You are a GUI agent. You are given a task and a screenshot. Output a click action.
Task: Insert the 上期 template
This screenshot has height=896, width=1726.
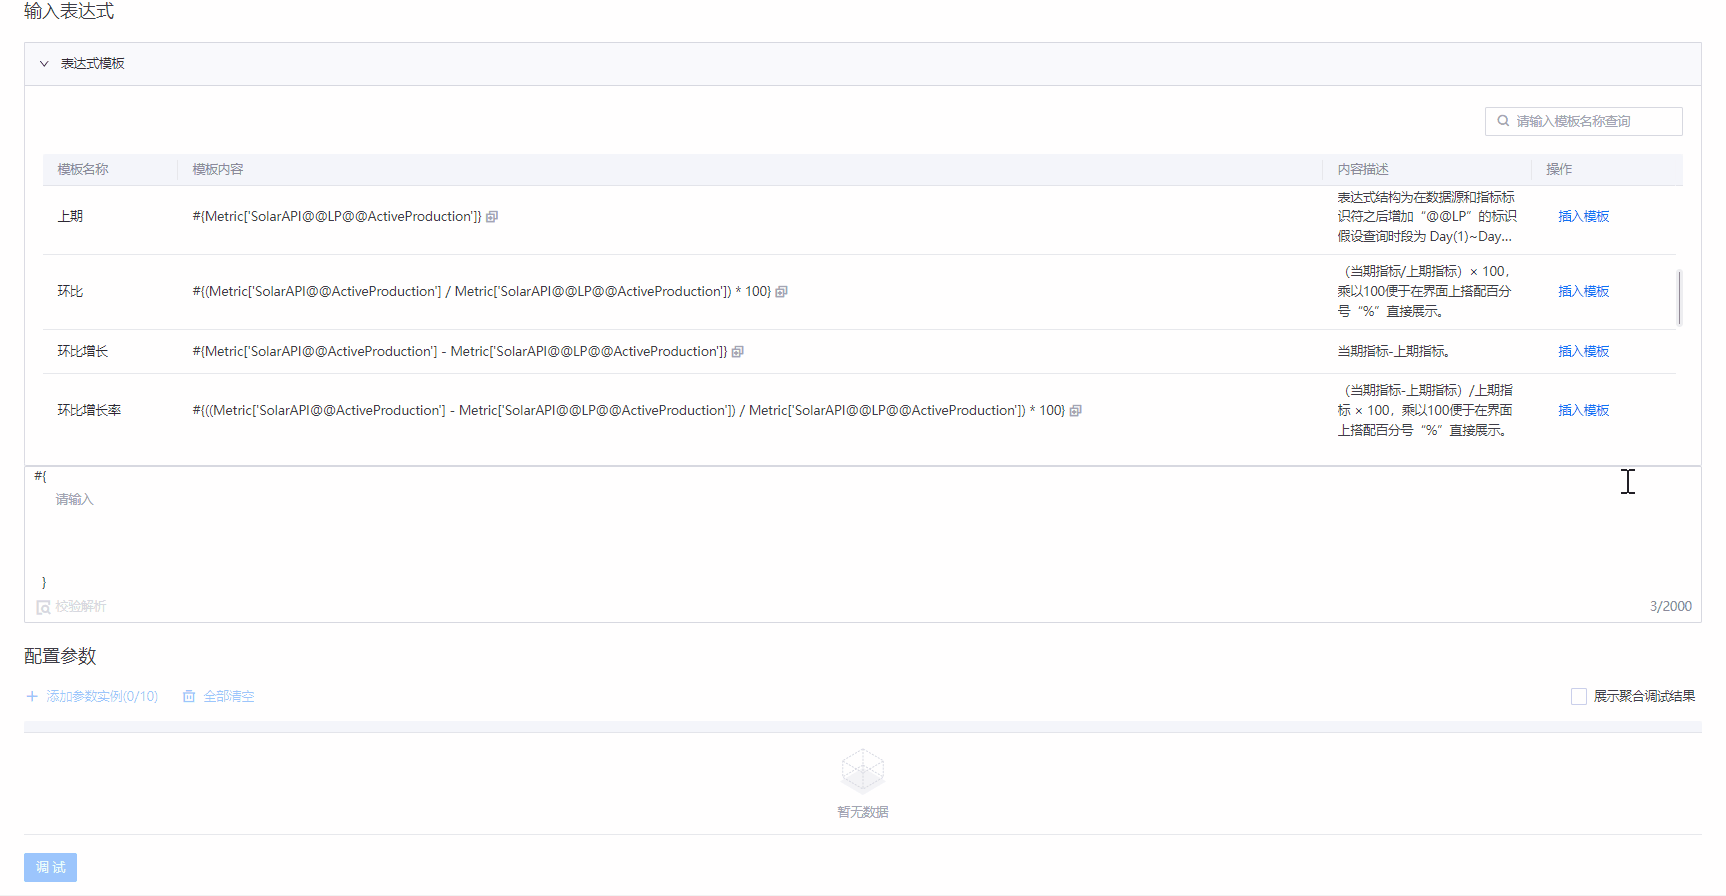[1583, 217]
